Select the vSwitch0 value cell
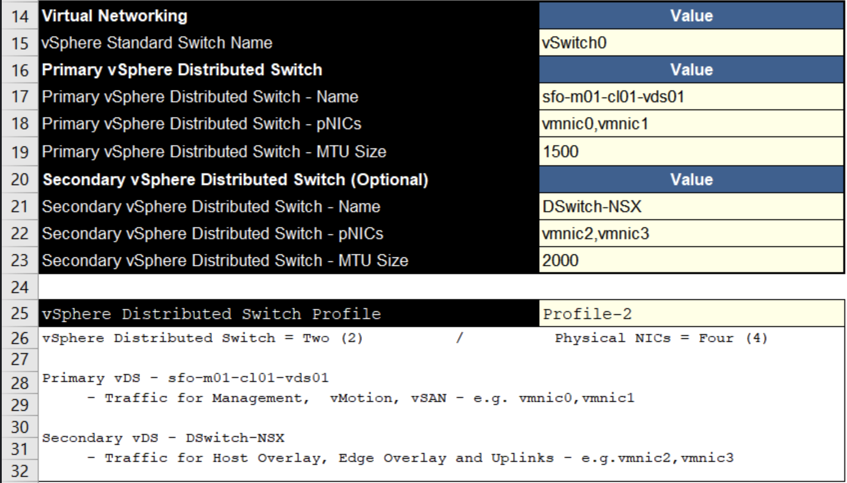 (690, 43)
